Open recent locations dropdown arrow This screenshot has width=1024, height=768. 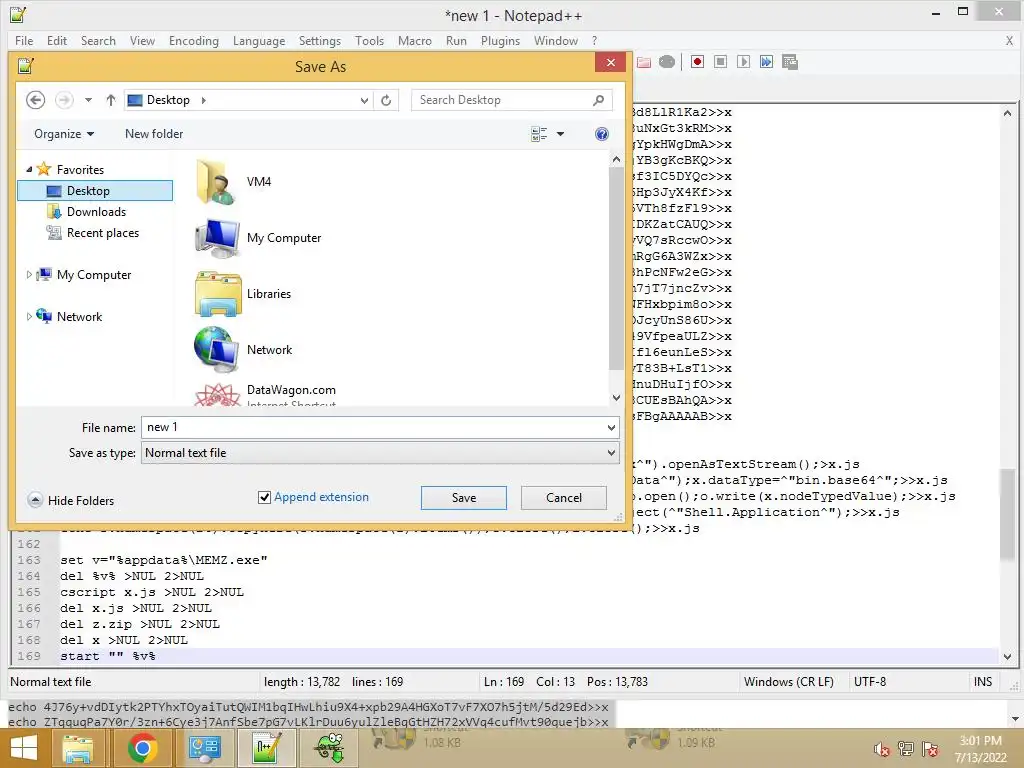tap(88, 100)
